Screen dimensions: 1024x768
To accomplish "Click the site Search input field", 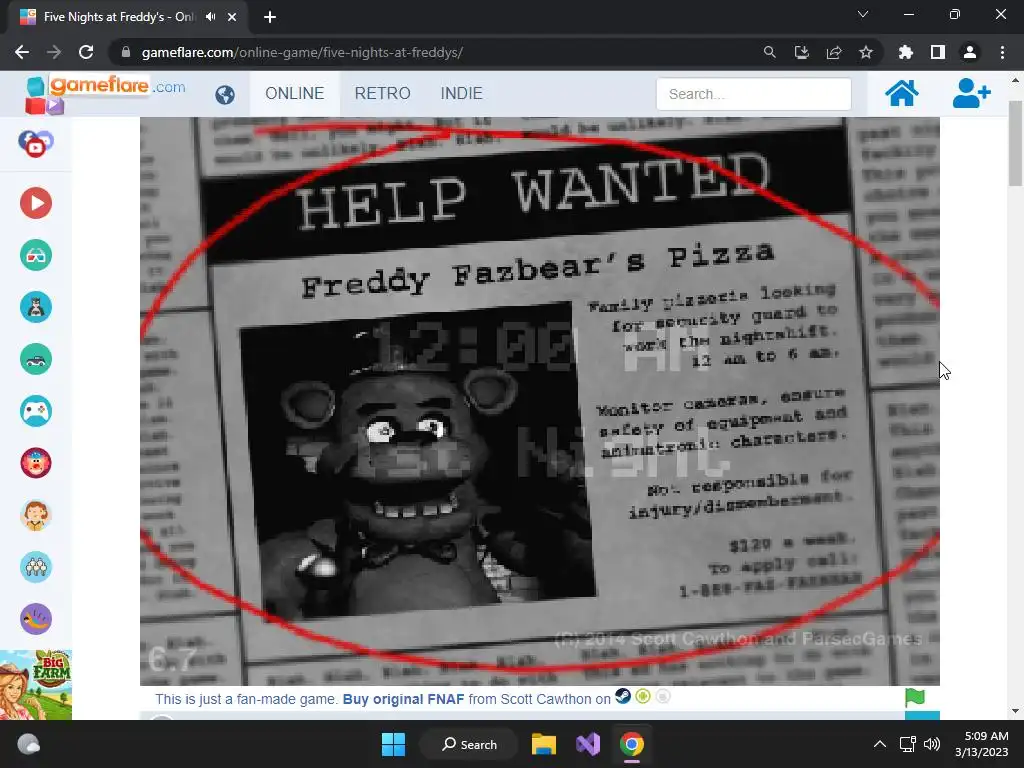I will click(x=754, y=94).
